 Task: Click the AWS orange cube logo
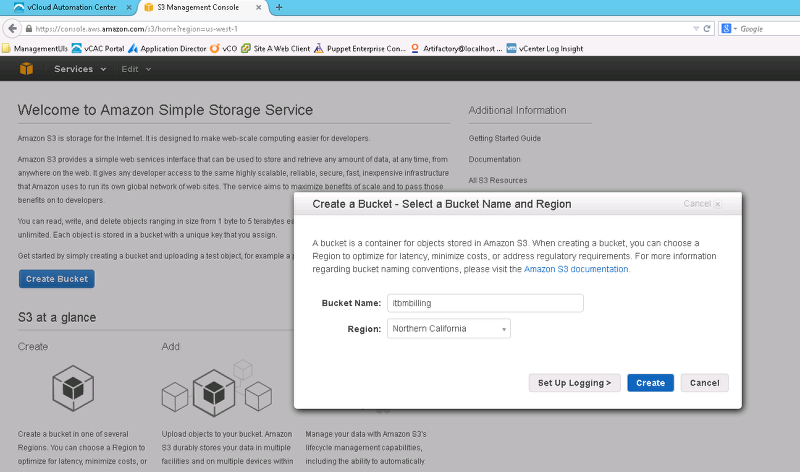pyautogui.click(x=27, y=69)
